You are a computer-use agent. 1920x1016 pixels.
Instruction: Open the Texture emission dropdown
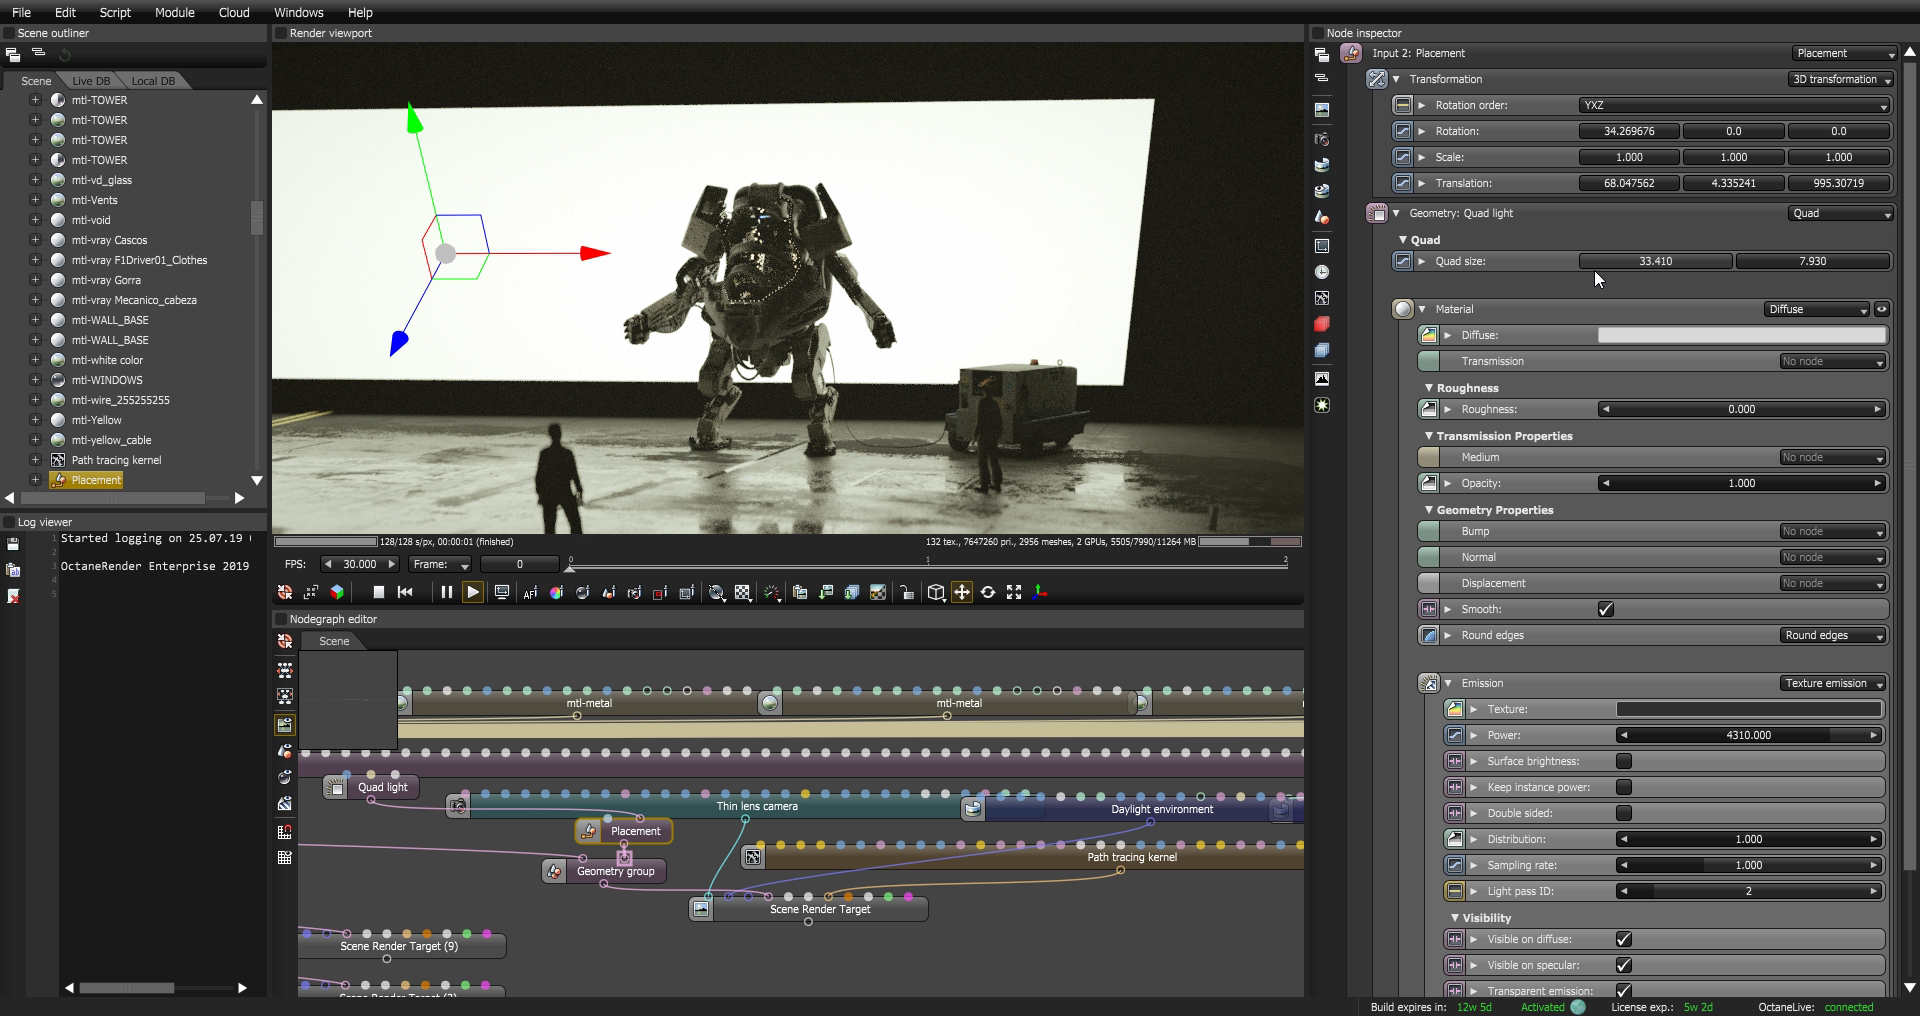tap(1833, 683)
